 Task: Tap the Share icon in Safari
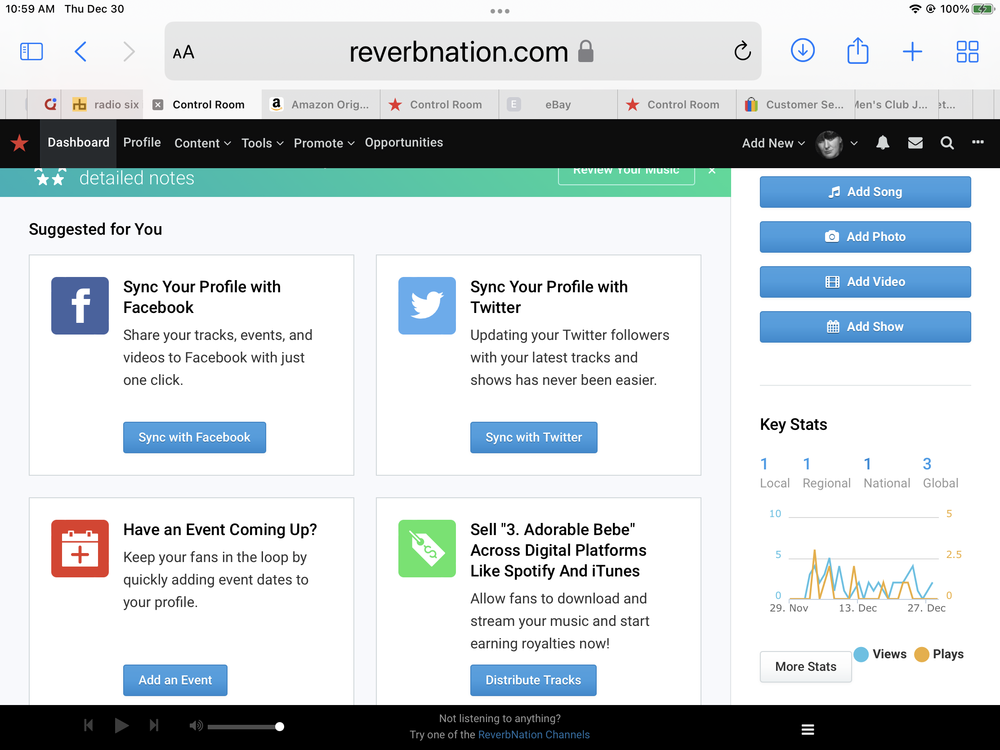(858, 50)
